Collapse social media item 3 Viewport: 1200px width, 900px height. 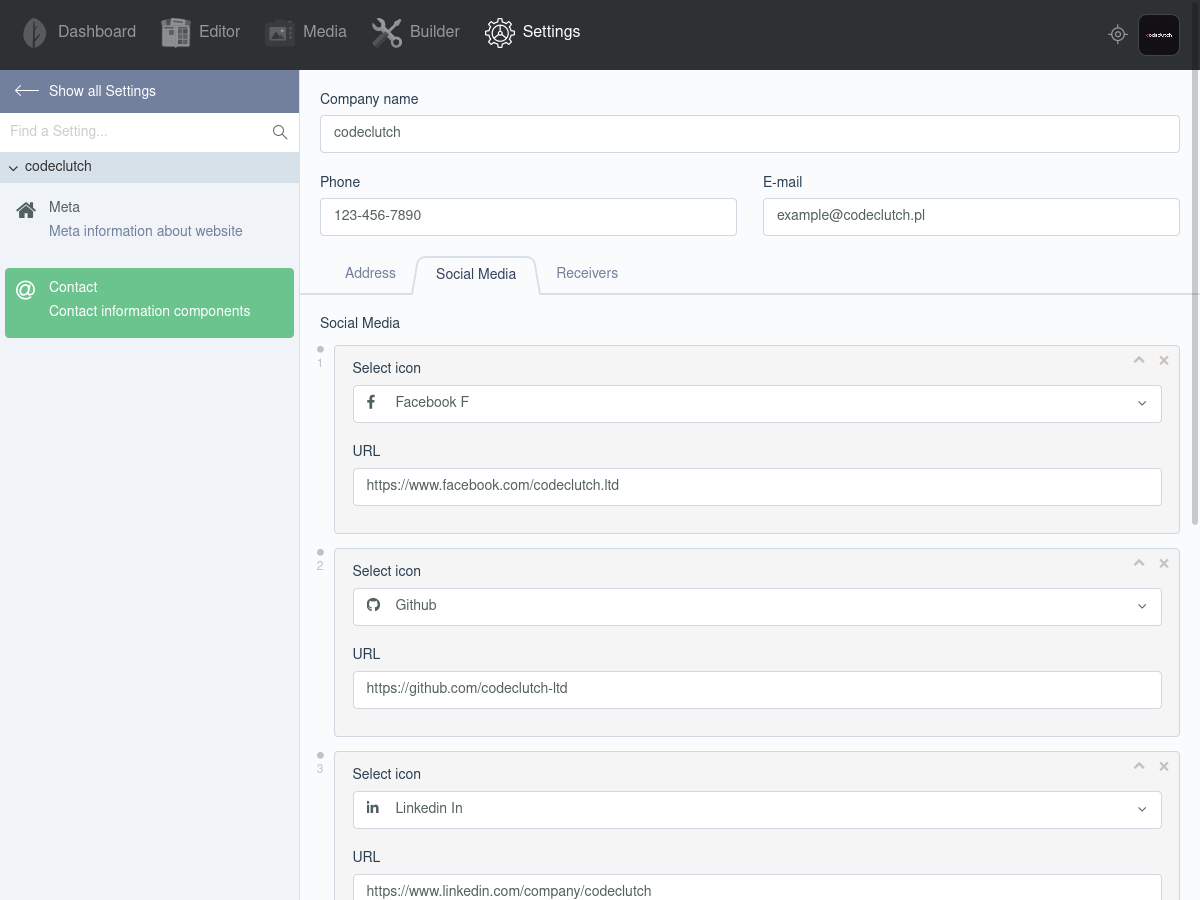tap(1139, 766)
